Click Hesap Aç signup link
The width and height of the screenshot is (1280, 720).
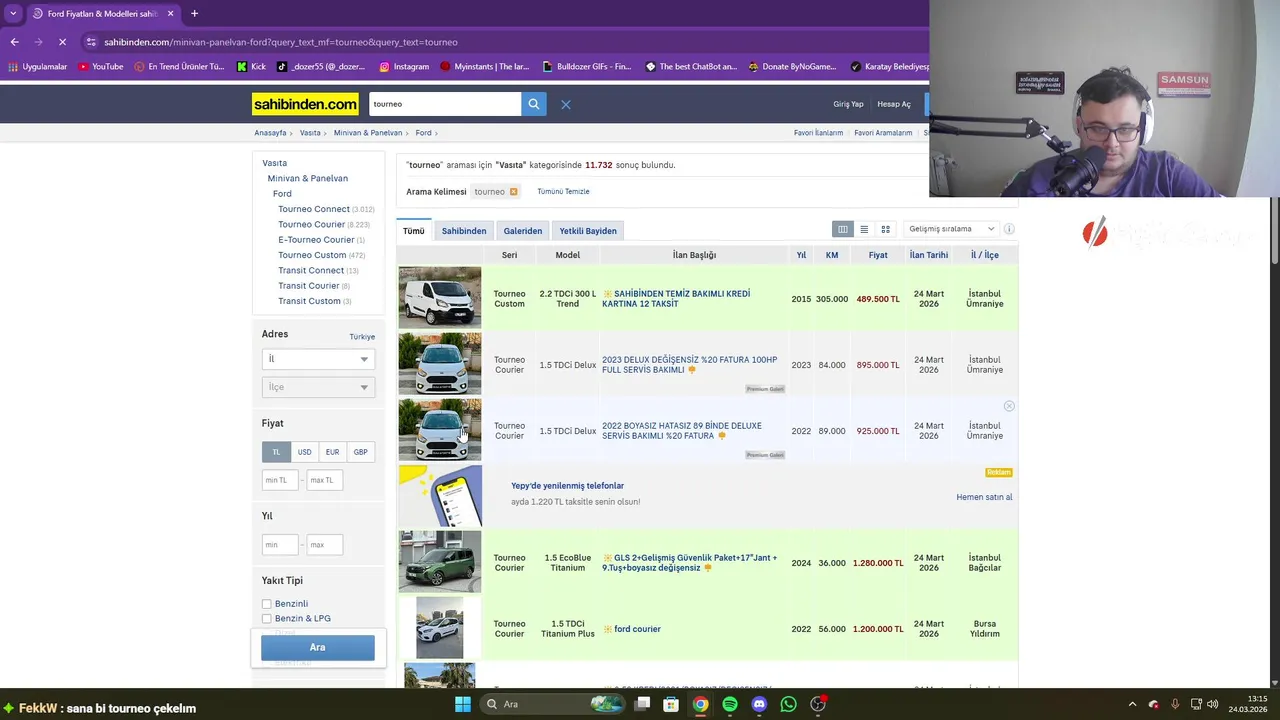(894, 104)
